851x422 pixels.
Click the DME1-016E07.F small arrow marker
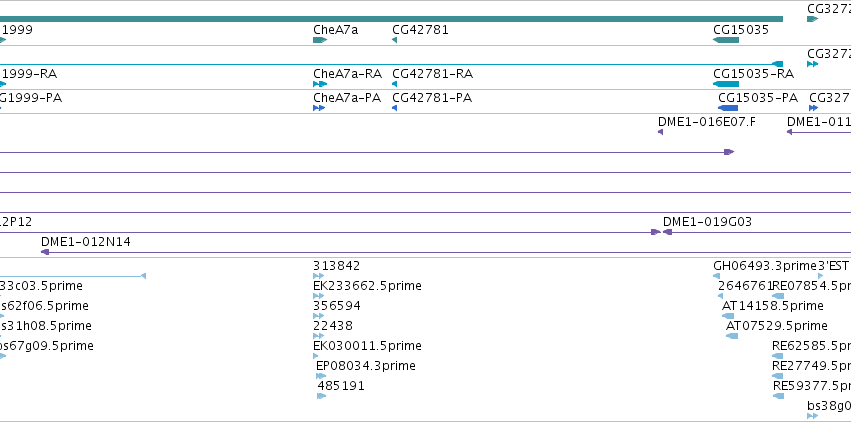coord(660,132)
